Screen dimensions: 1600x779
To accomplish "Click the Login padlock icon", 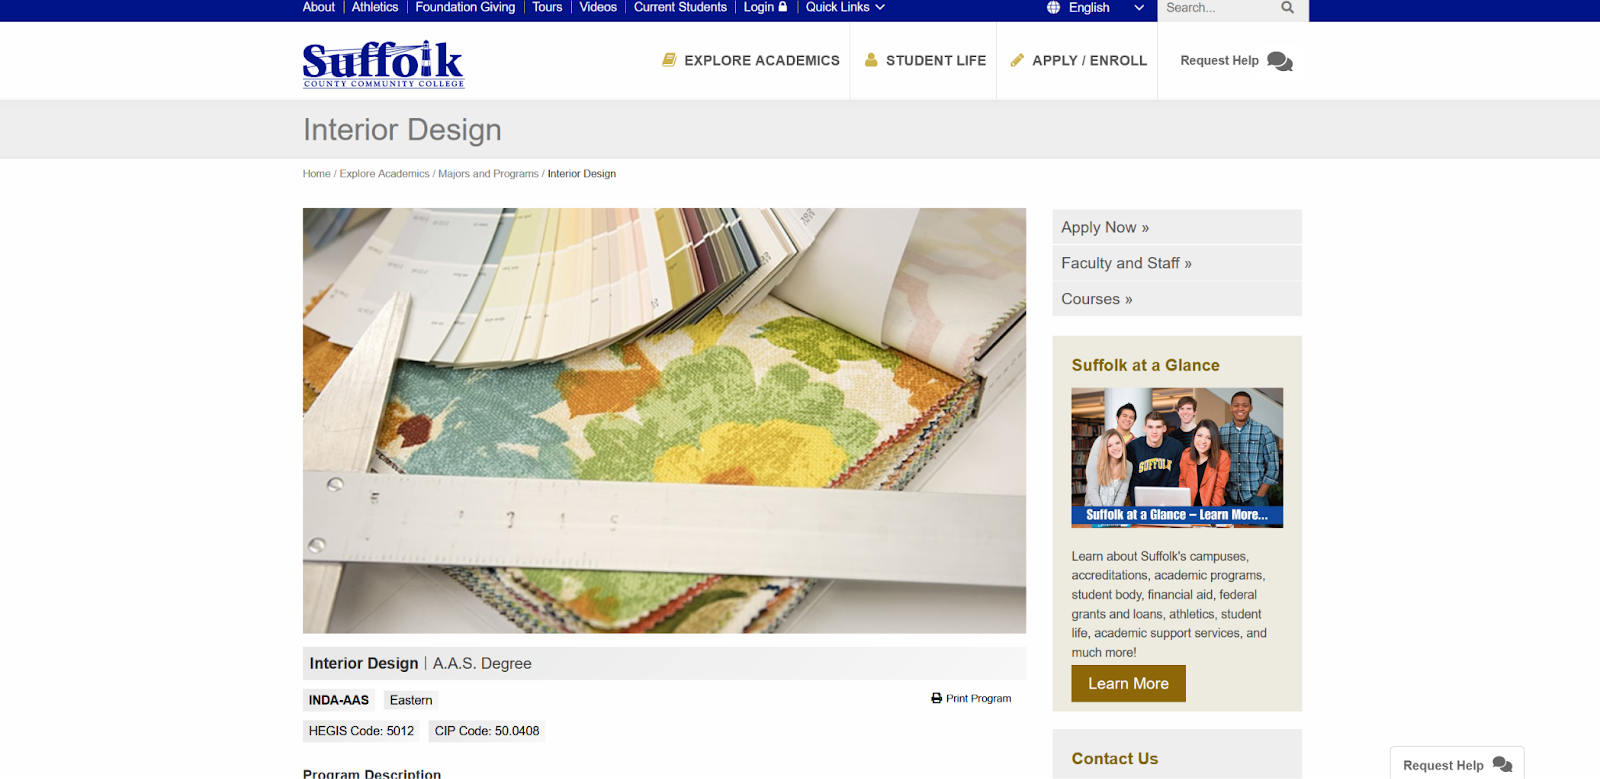I will 783,7.
